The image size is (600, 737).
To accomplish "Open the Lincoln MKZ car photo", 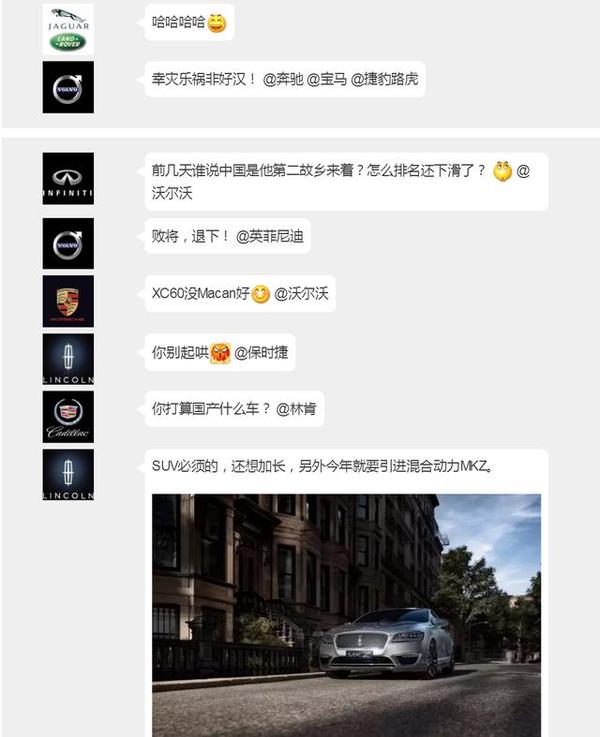I will pyautogui.click(x=346, y=615).
